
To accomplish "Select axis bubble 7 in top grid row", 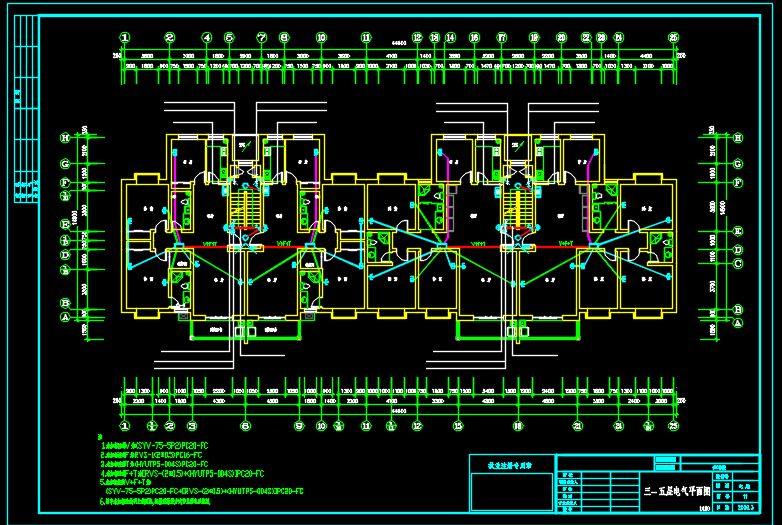I will coord(262,37).
